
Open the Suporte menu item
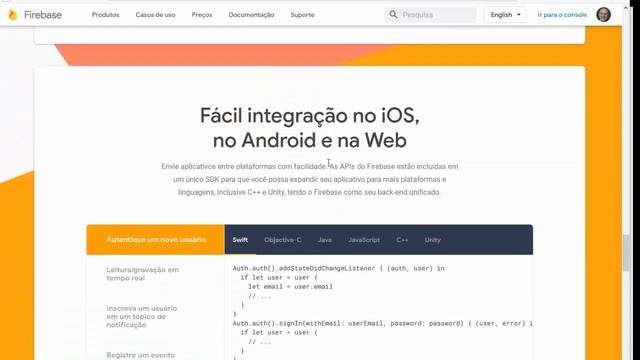[302, 15]
